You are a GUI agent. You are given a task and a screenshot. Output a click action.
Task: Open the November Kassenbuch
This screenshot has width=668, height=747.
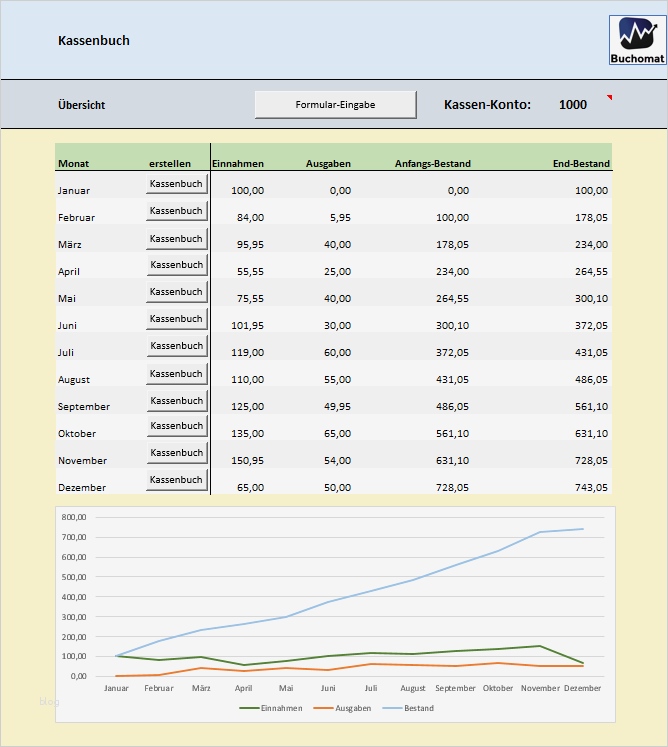[176, 454]
